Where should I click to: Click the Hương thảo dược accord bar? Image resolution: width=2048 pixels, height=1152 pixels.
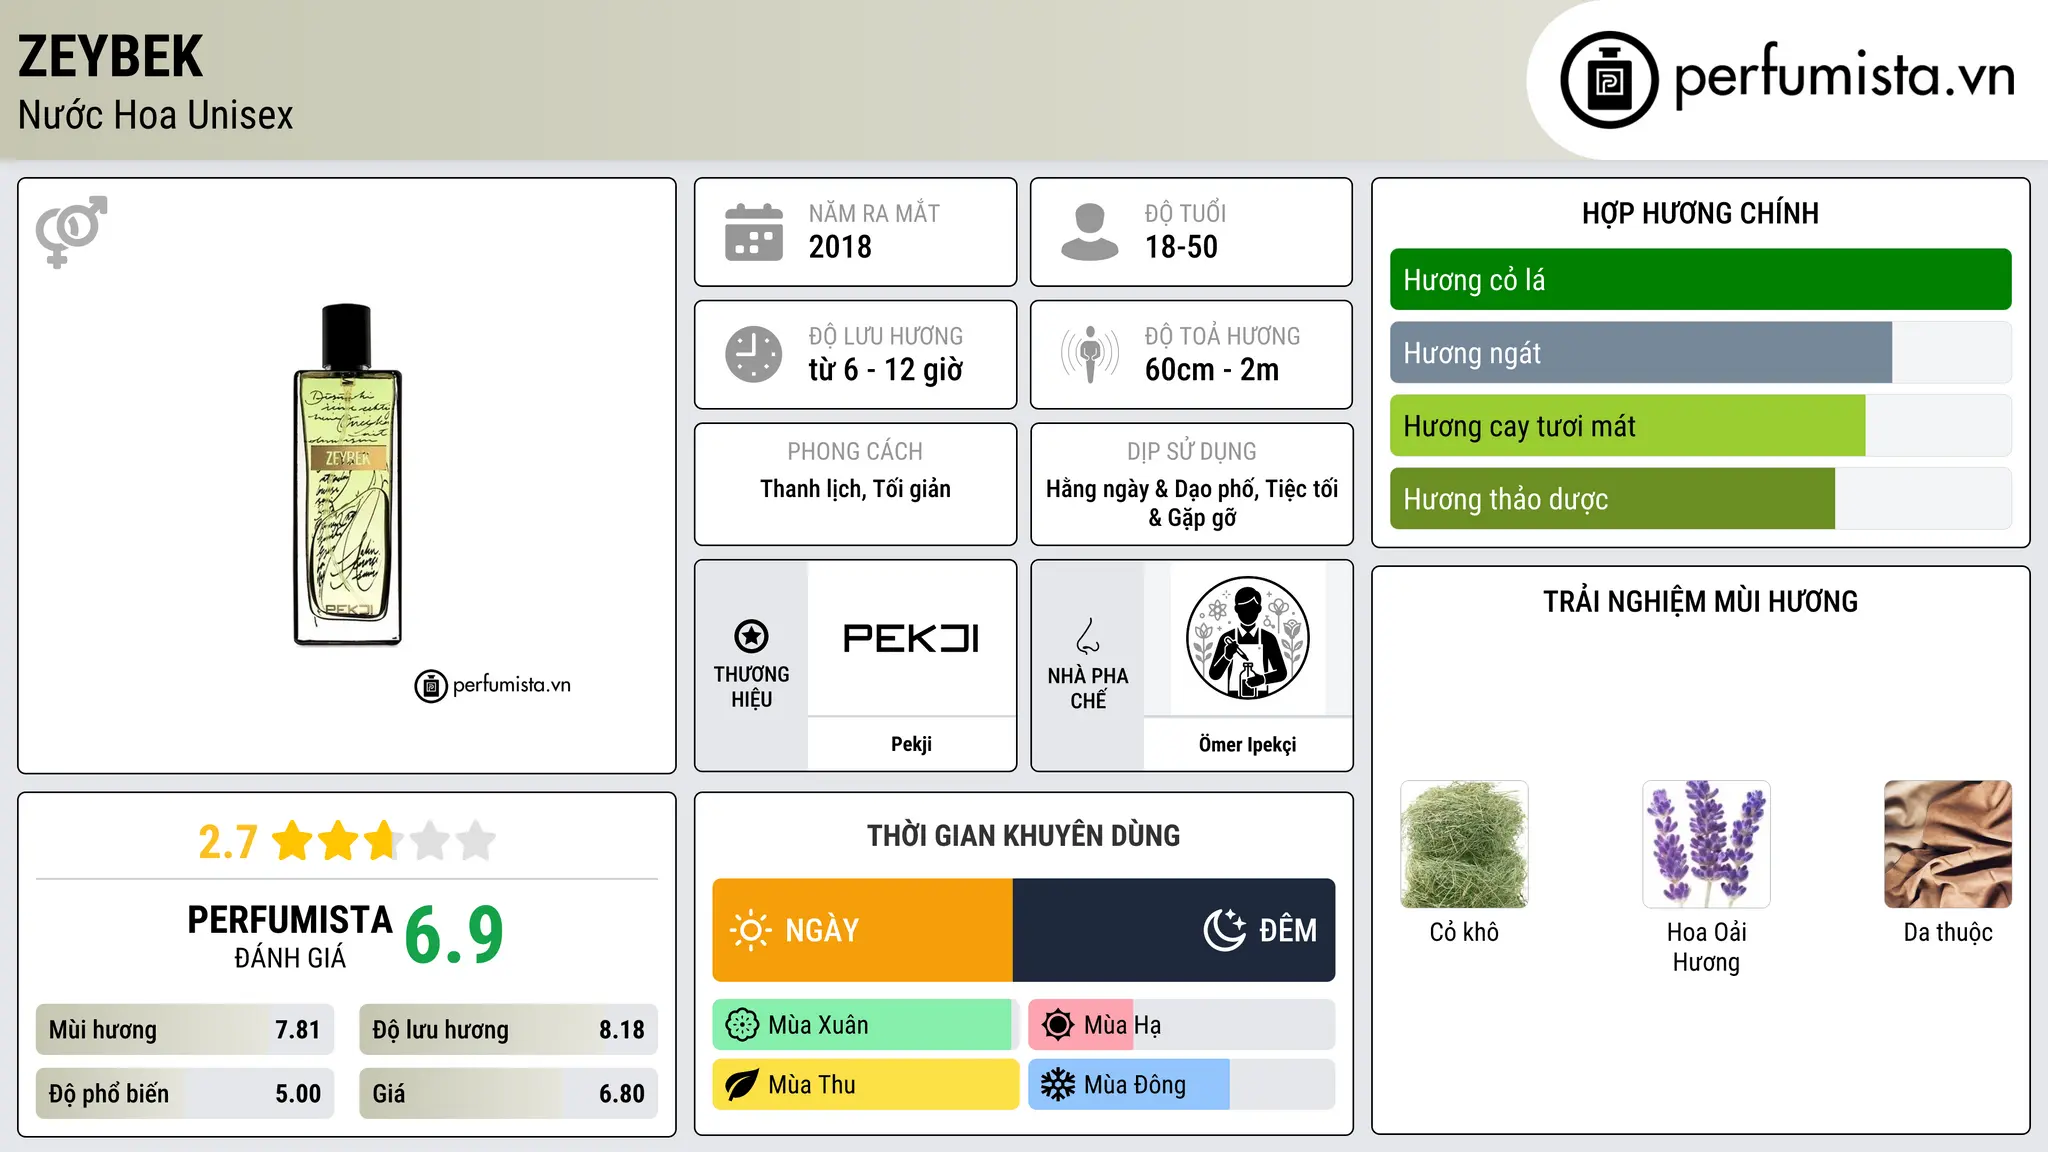pyautogui.click(x=1700, y=499)
